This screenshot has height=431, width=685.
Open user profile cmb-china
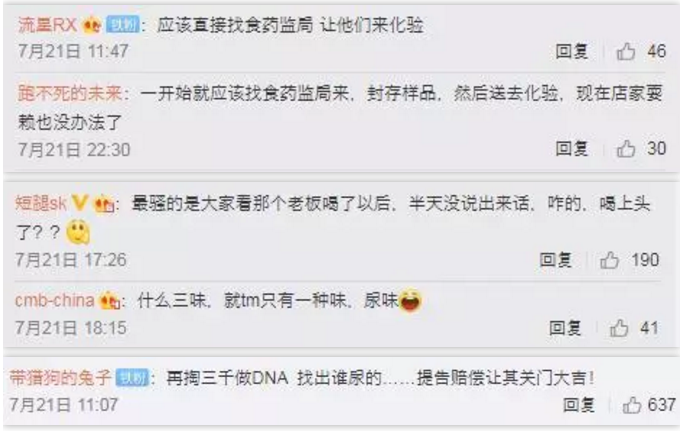coord(55,300)
